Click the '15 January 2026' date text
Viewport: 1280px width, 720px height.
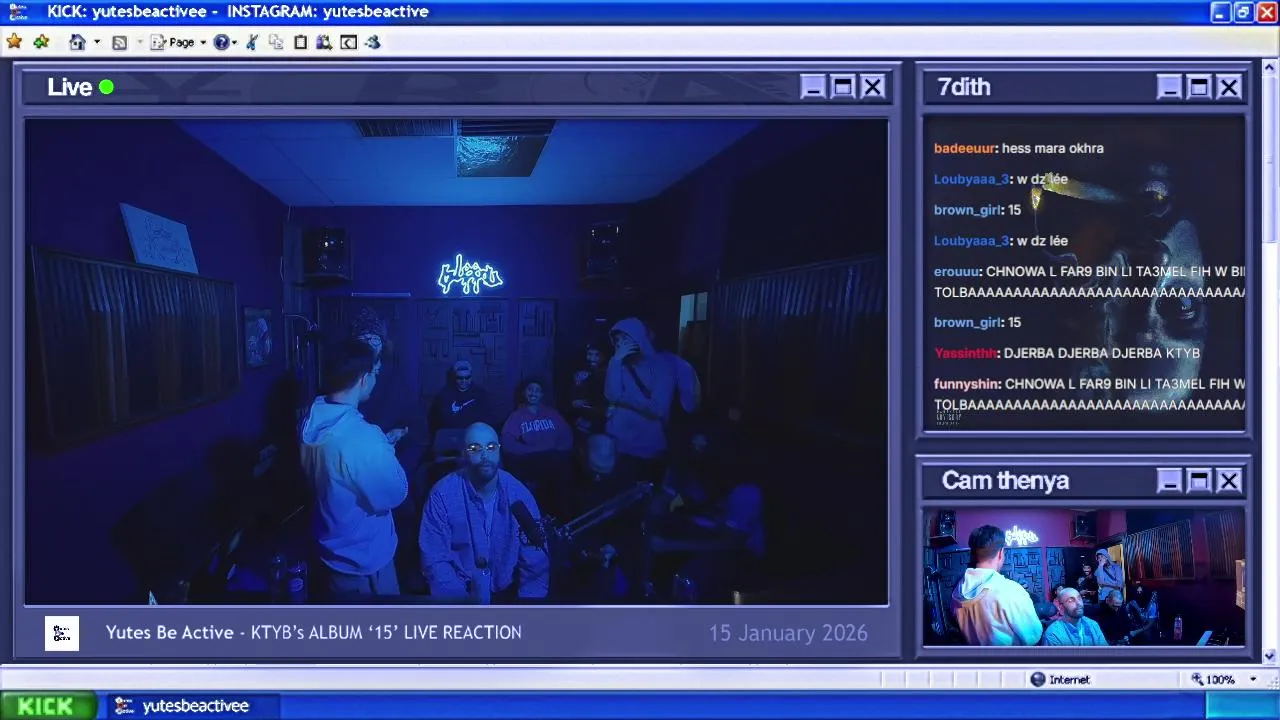pyautogui.click(x=788, y=633)
